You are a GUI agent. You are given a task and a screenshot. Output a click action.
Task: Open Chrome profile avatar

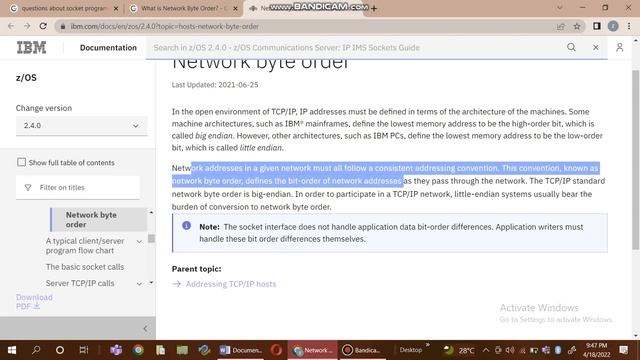(613, 26)
